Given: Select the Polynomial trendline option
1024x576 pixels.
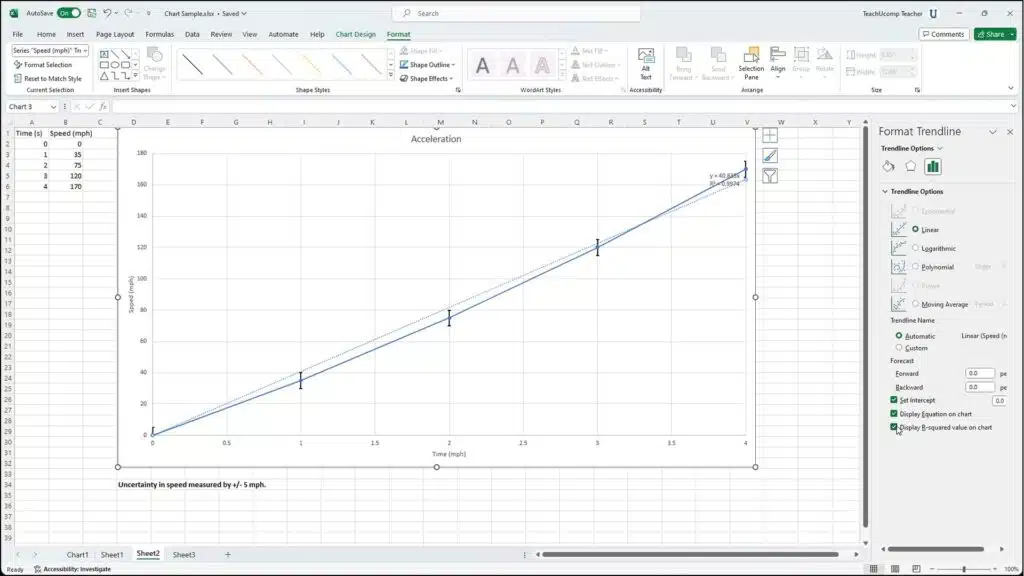Looking at the screenshot, I should point(916,266).
